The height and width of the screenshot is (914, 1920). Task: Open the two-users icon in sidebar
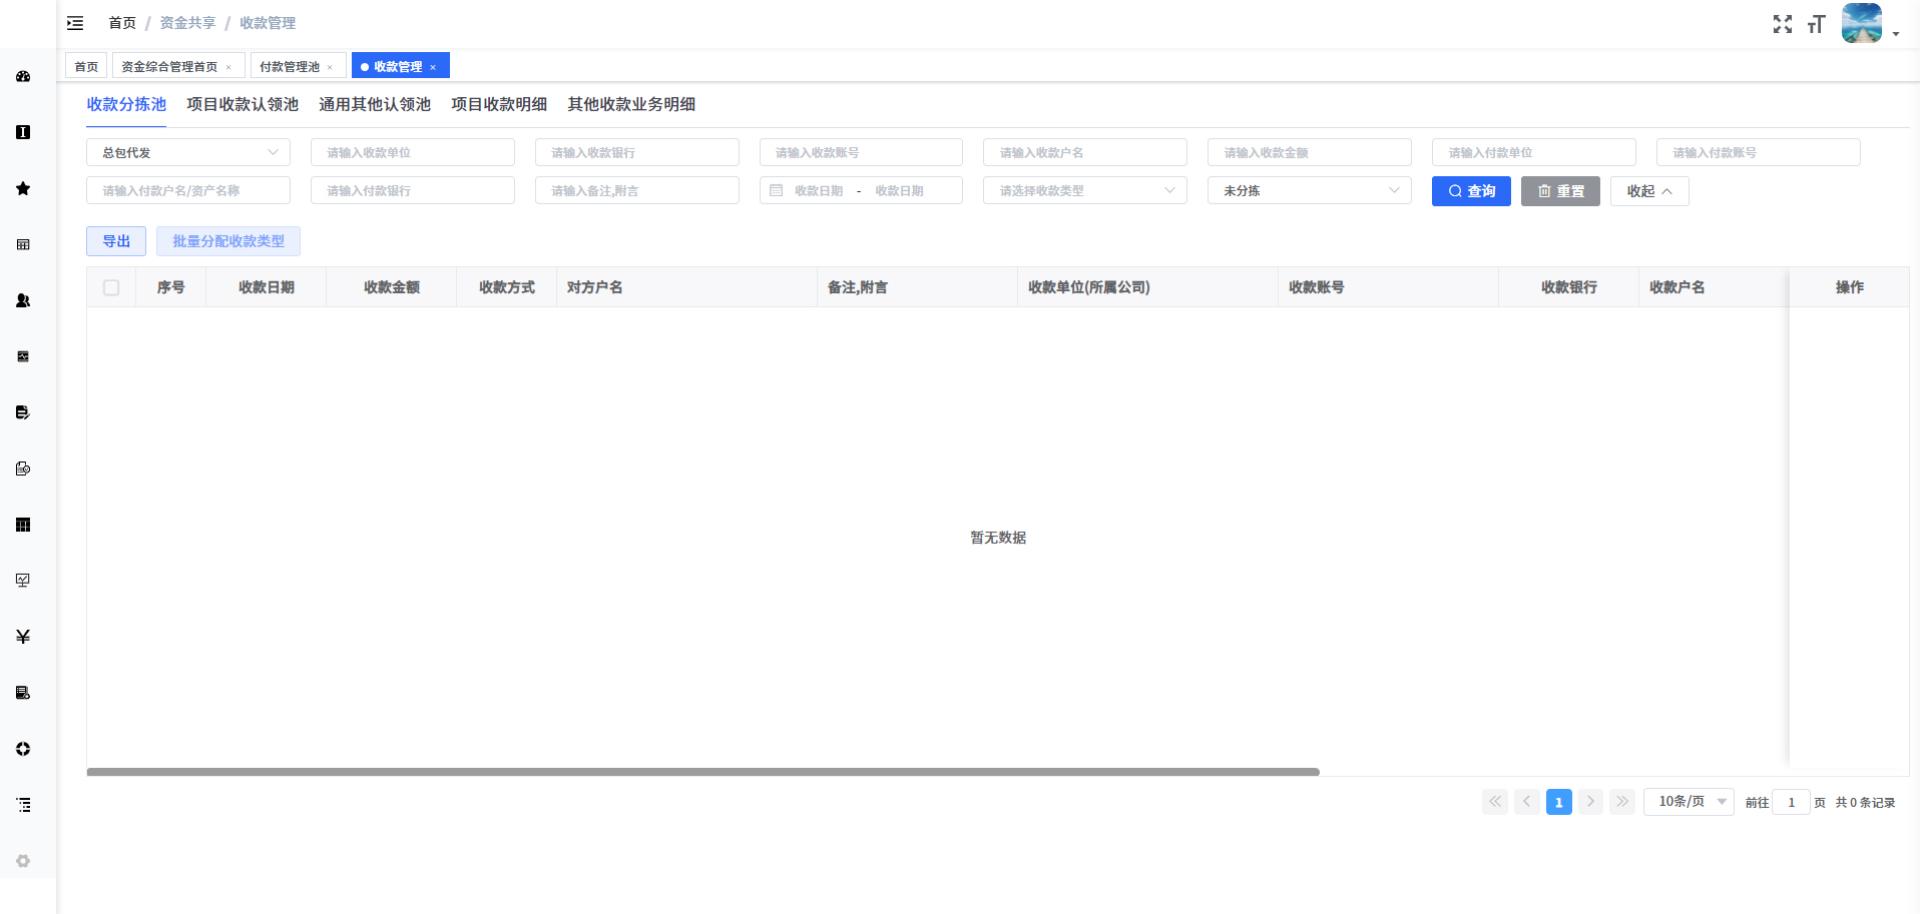coord(23,301)
